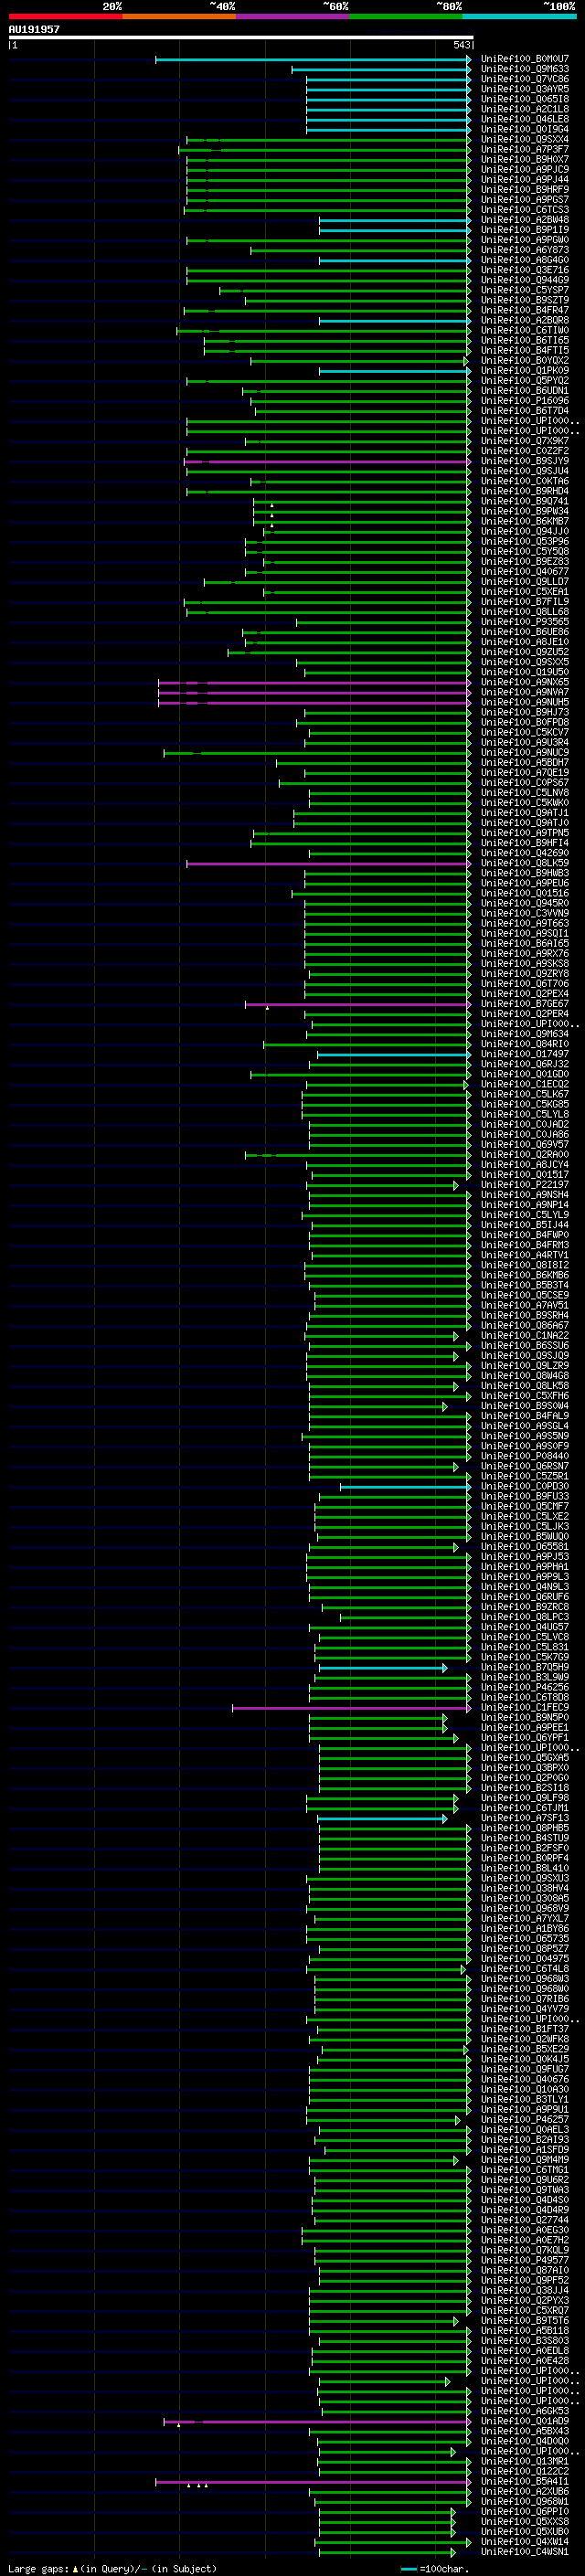Select the UniRef100_Q6T706 label

coord(524,983)
